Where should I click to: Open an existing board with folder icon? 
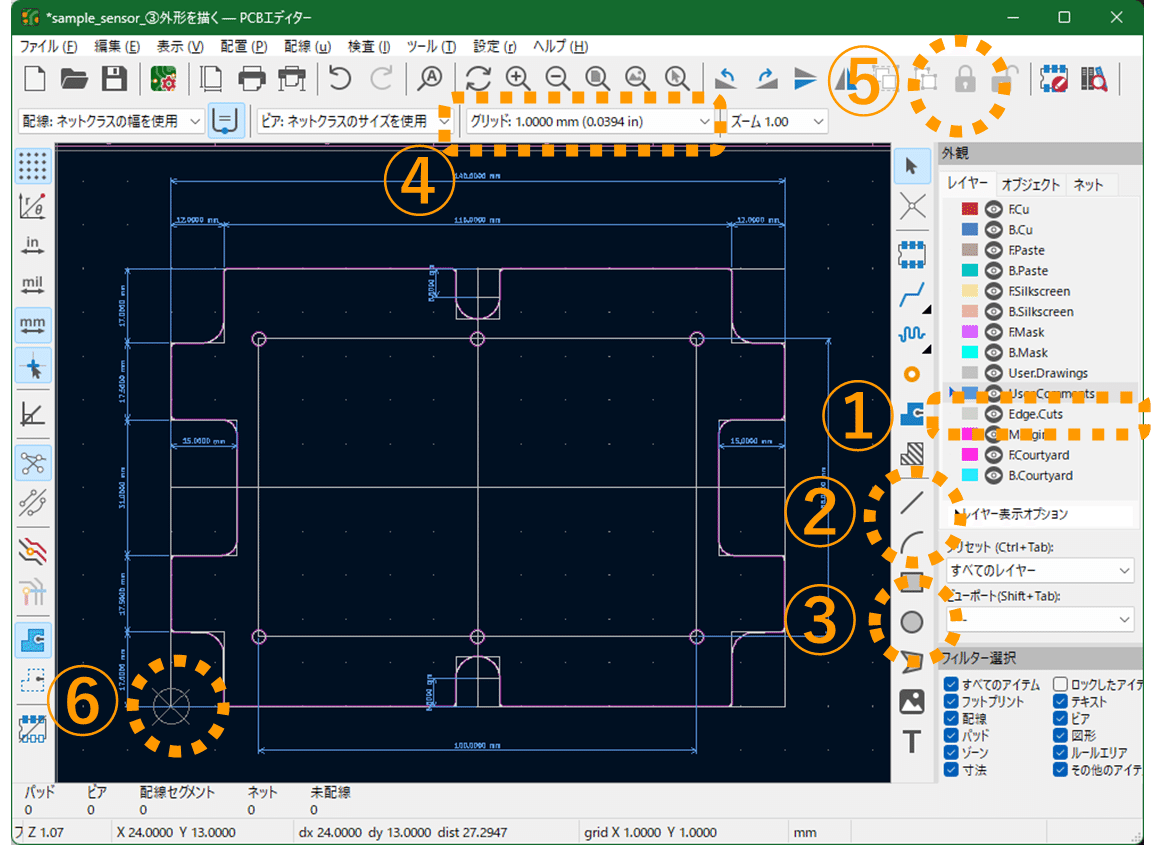pos(73,79)
